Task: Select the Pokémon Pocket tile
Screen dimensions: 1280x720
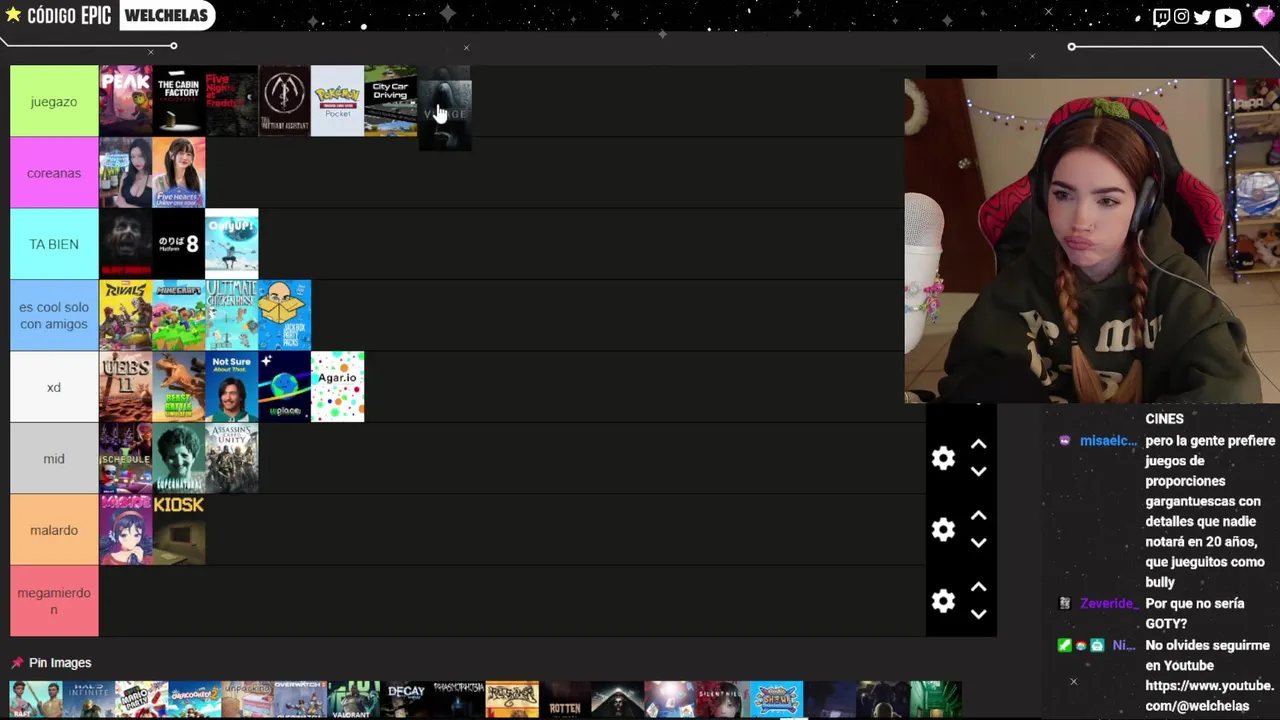Action: click(337, 101)
